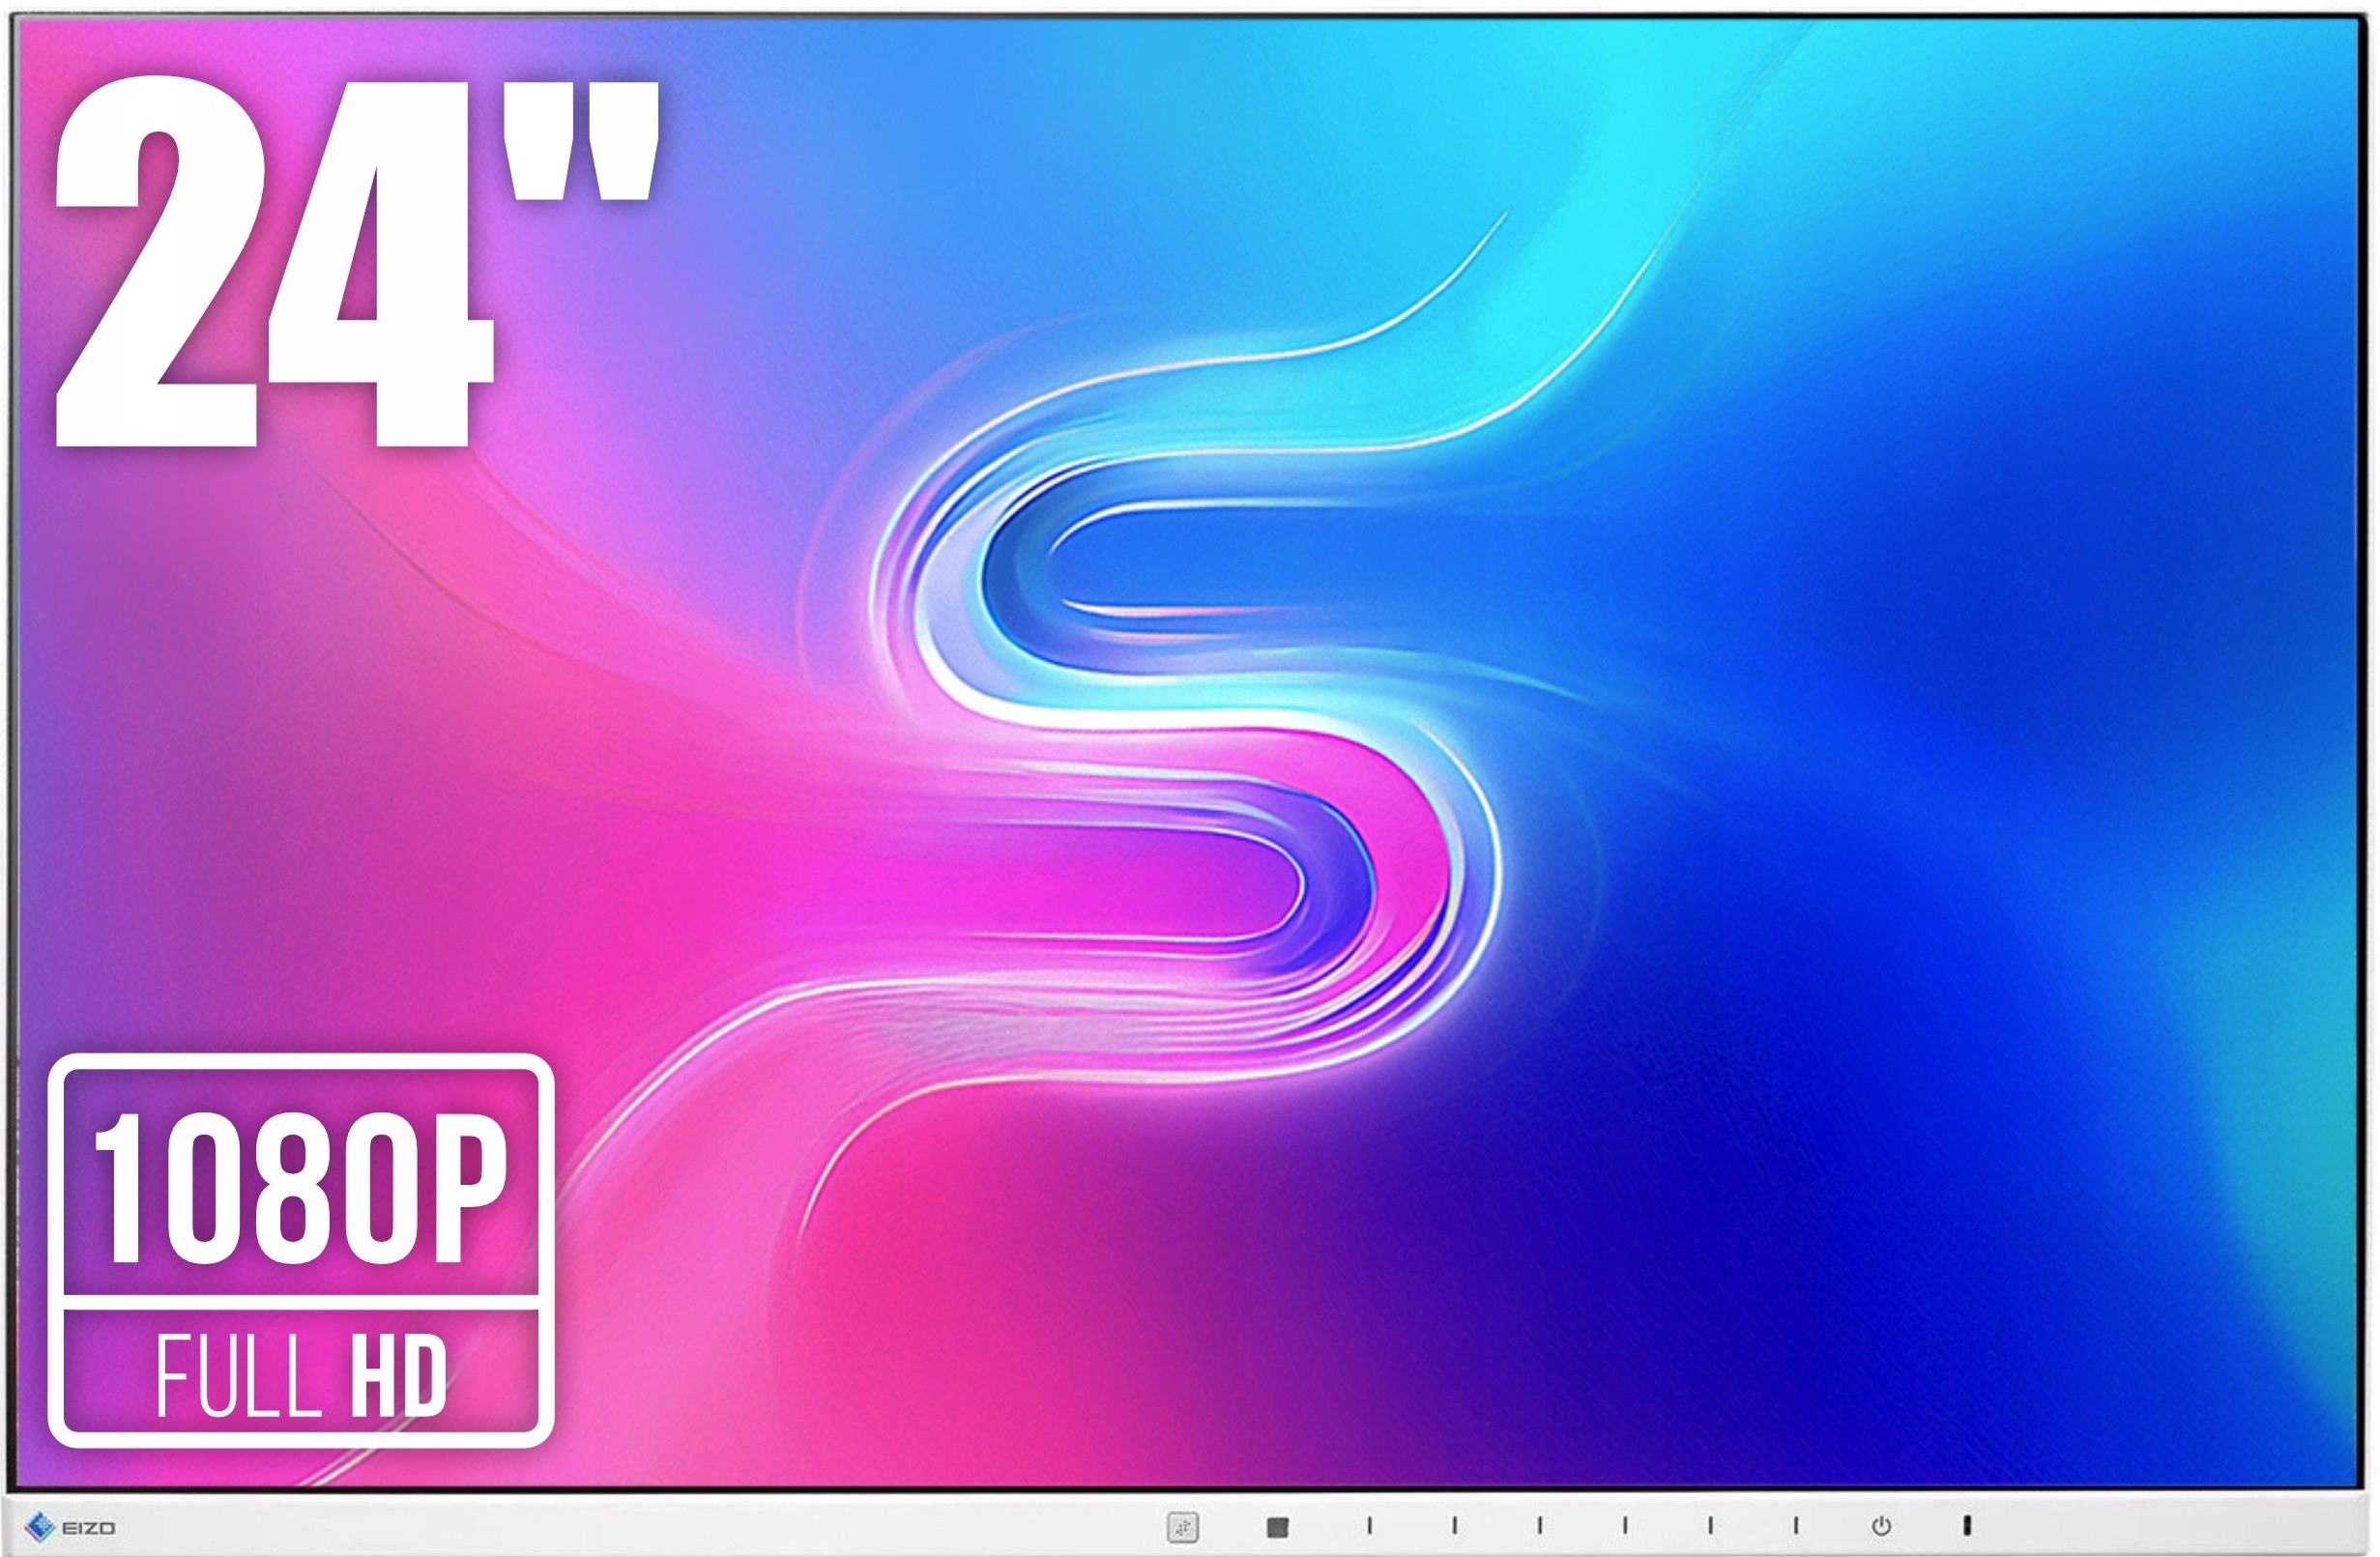Click the EIZO diamond logo icon

point(40,1527)
